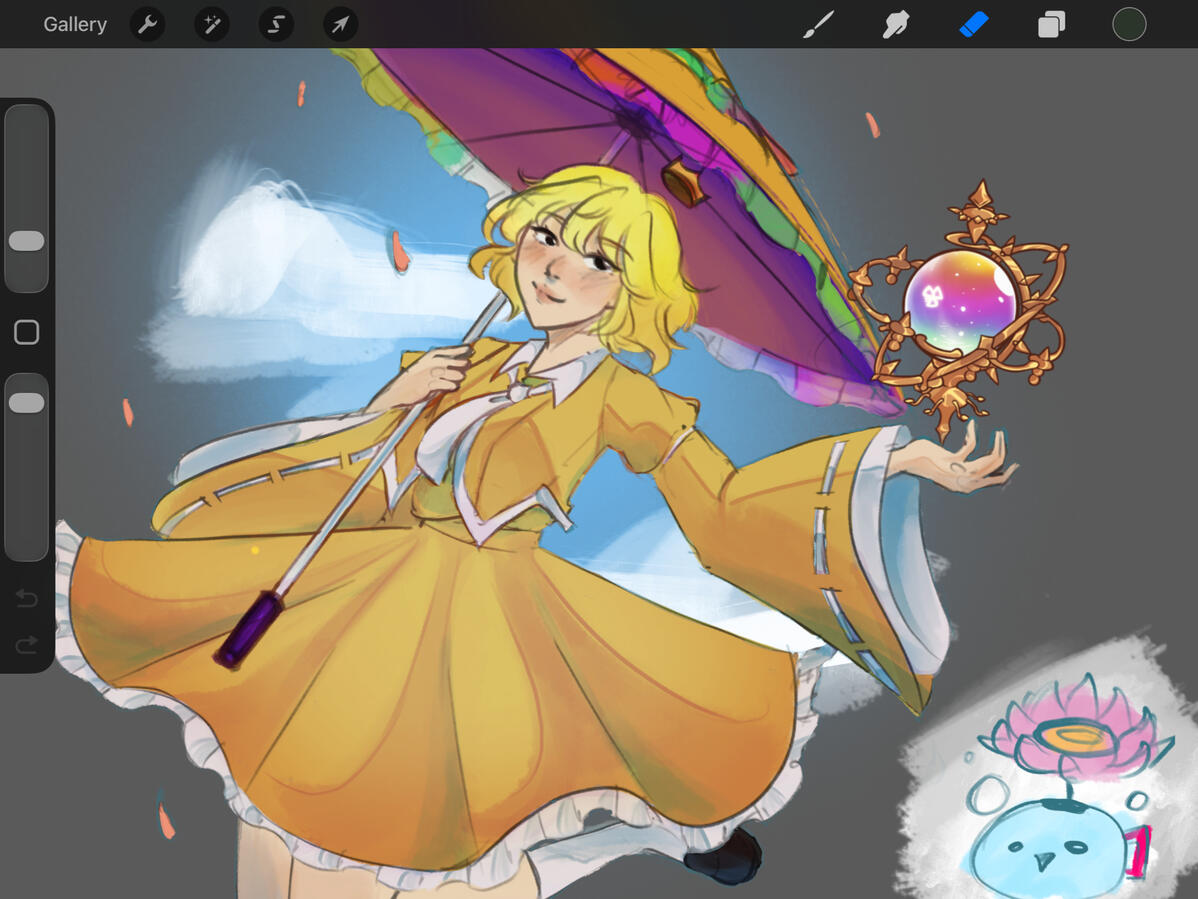This screenshot has width=1198, height=899.
Task: Select the Eraser tool
Action: point(973,24)
